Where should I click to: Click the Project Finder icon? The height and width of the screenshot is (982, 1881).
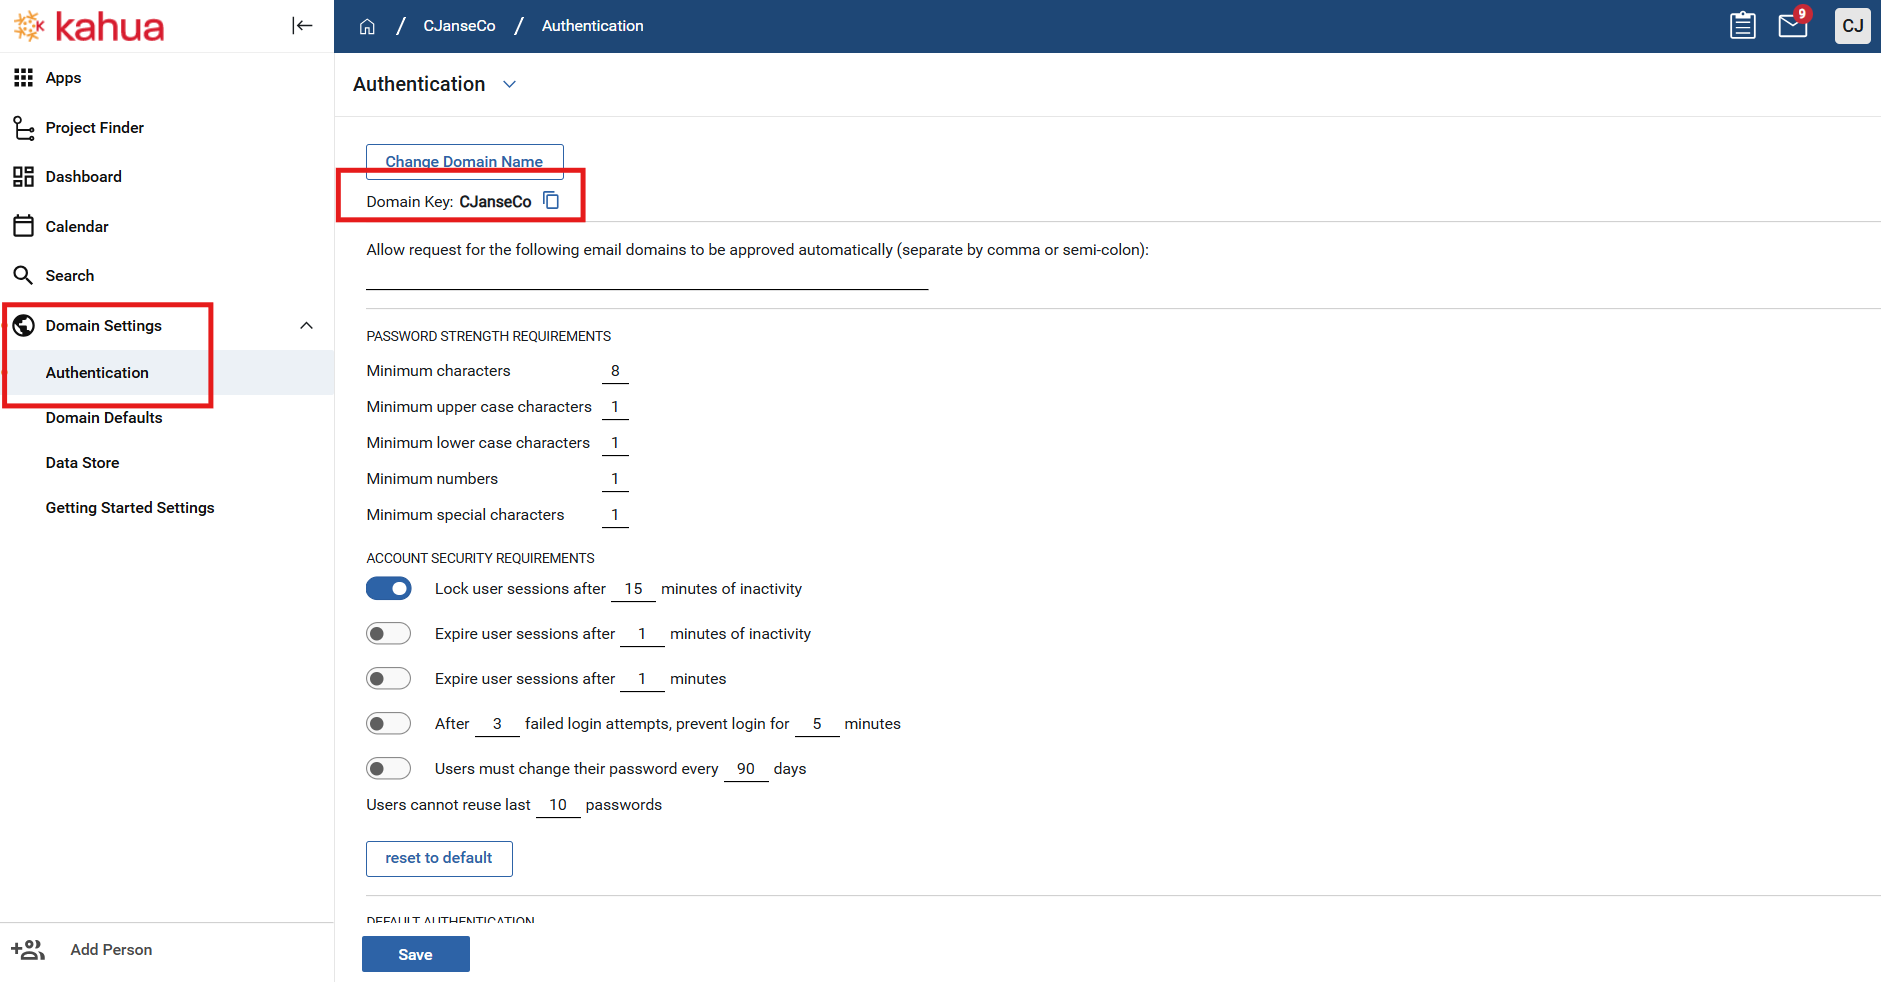[x=23, y=128]
